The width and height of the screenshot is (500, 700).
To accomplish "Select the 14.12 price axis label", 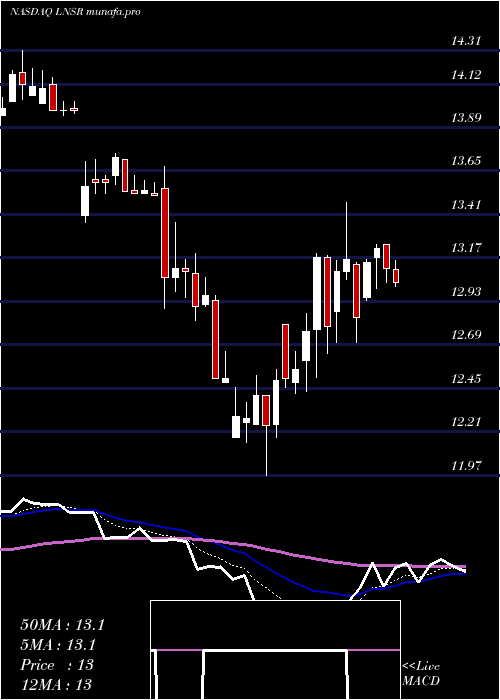I will pyautogui.click(x=466, y=75).
